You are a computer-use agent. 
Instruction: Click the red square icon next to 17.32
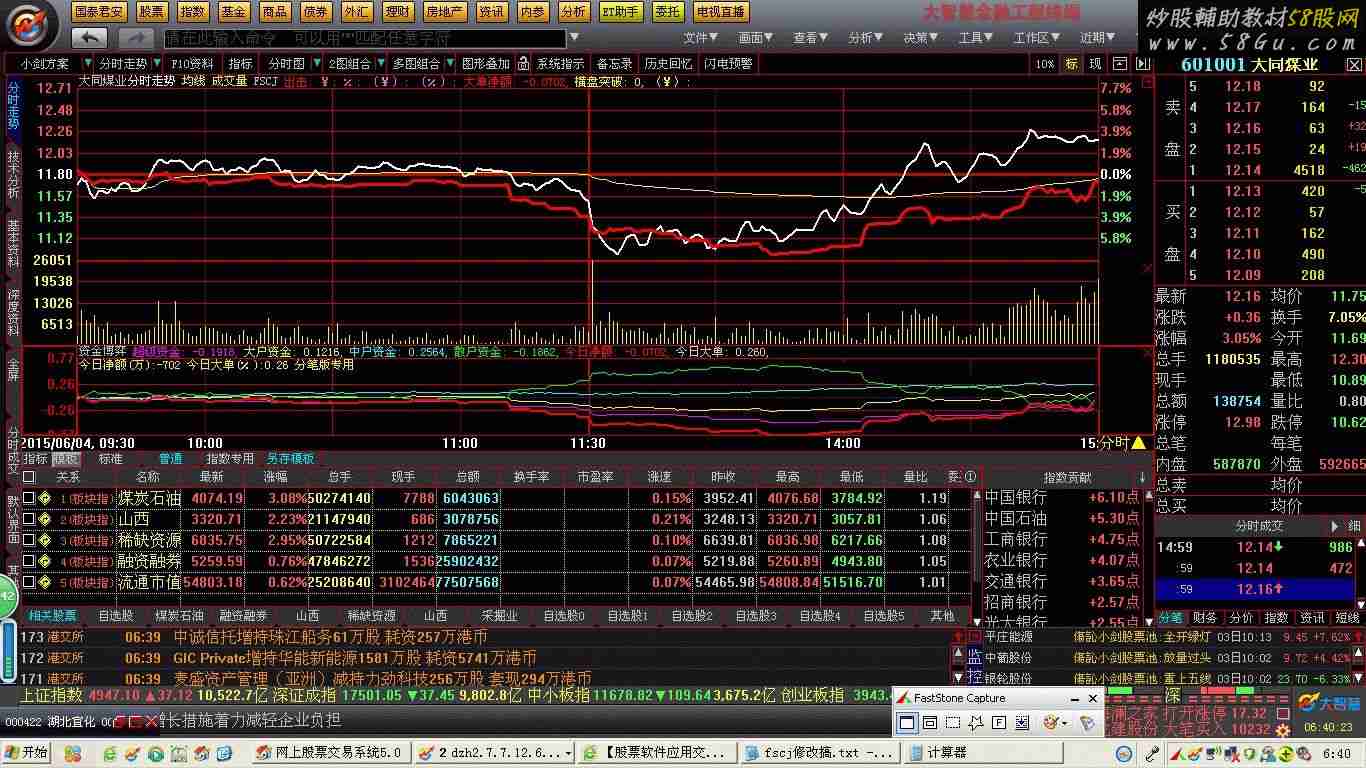[x=1281, y=714]
